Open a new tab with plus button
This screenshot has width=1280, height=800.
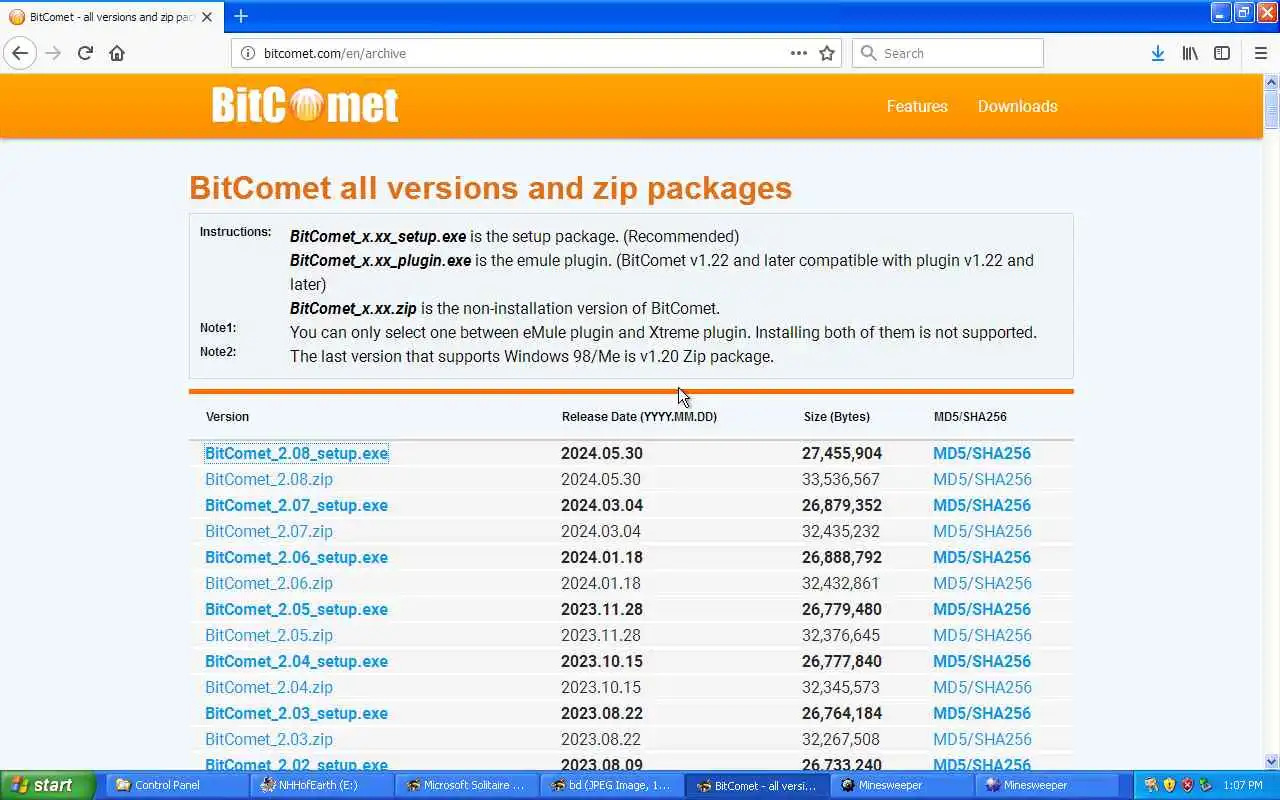(x=241, y=16)
